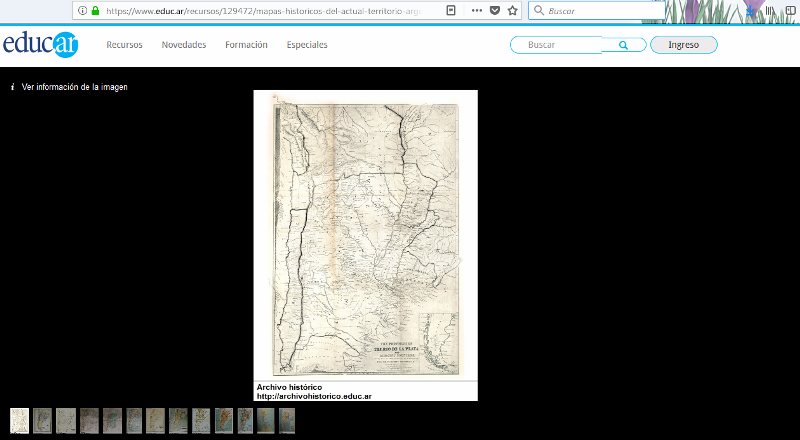Open the page actions three-dots menu

[x=477, y=10]
